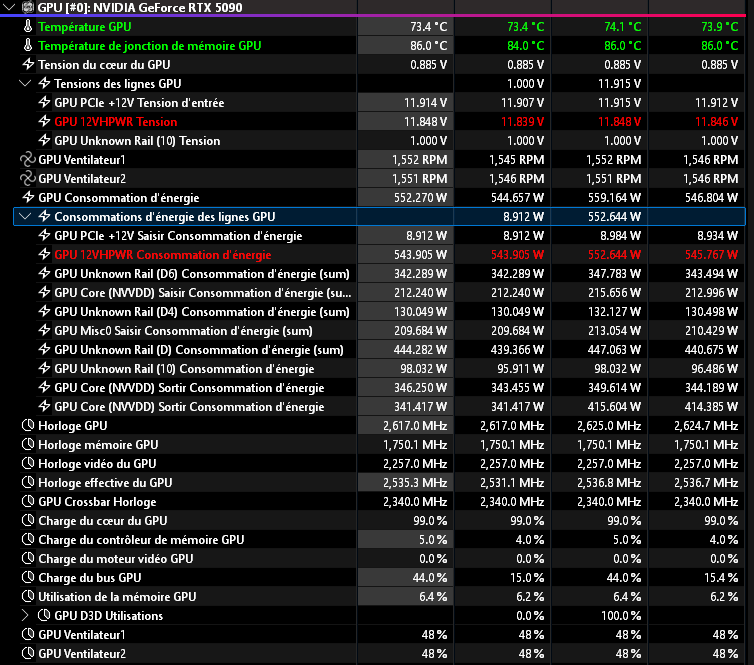754x665 pixels.
Task: Click the 1,552 RPM current Ventilateur1 value
Action: 419,160
